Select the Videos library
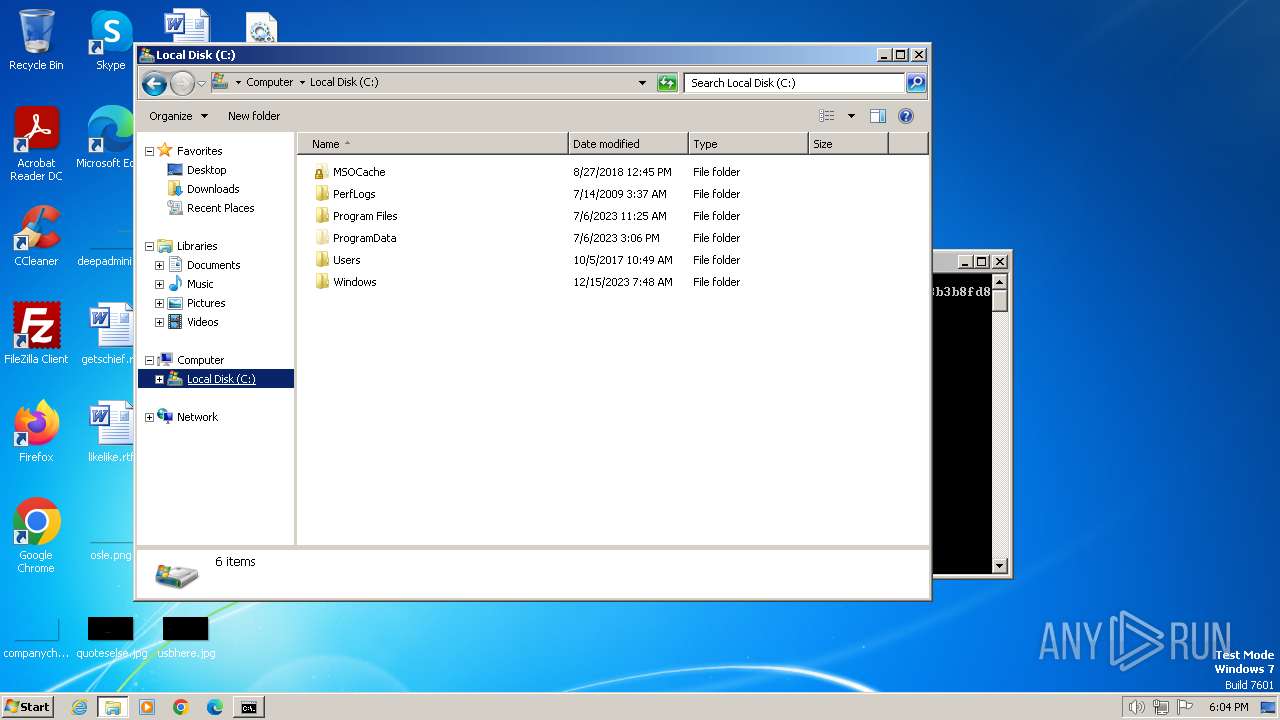This screenshot has width=1280, height=720. click(202, 322)
